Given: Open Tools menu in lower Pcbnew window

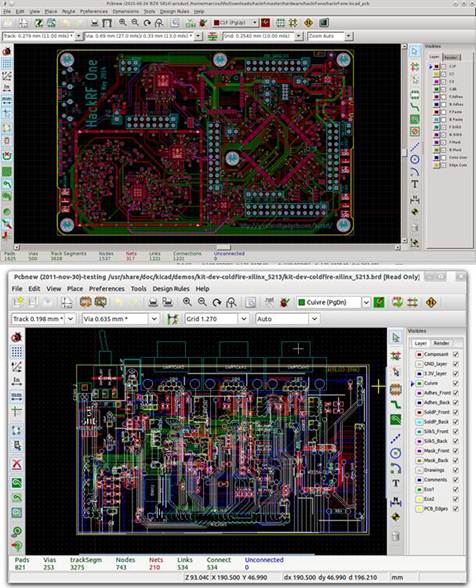Looking at the screenshot, I should click(x=138, y=289).
